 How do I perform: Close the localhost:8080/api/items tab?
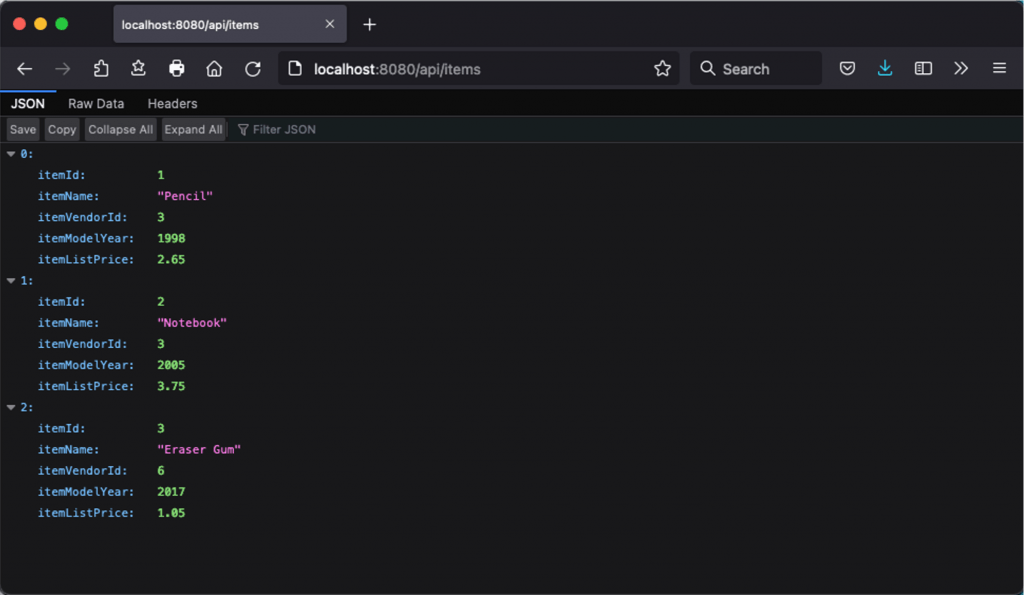pos(330,24)
